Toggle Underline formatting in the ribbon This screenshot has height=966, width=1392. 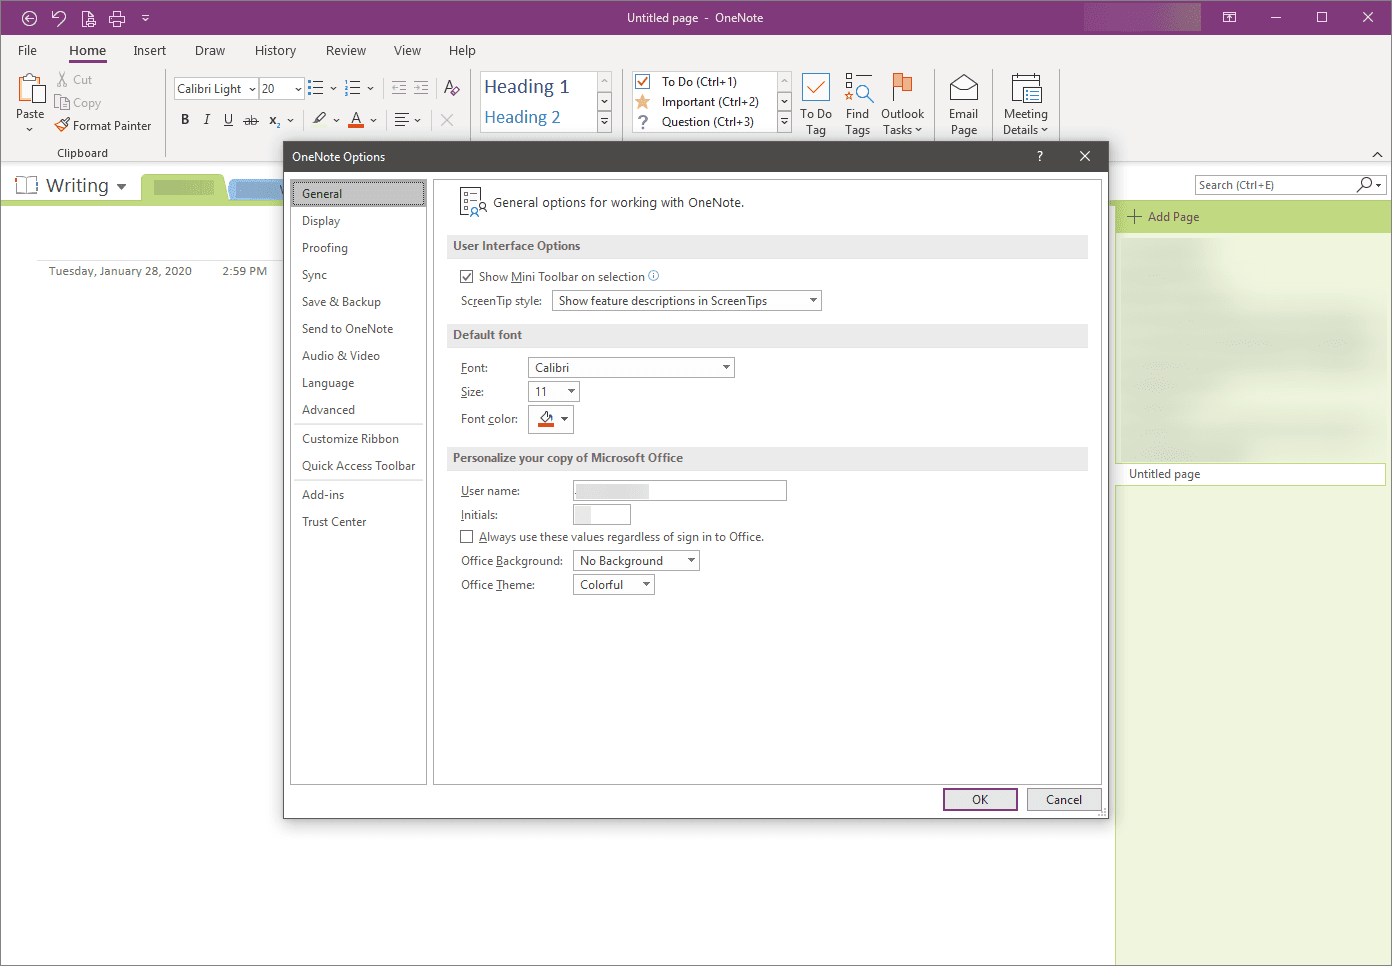pyautogui.click(x=228, y=120)
